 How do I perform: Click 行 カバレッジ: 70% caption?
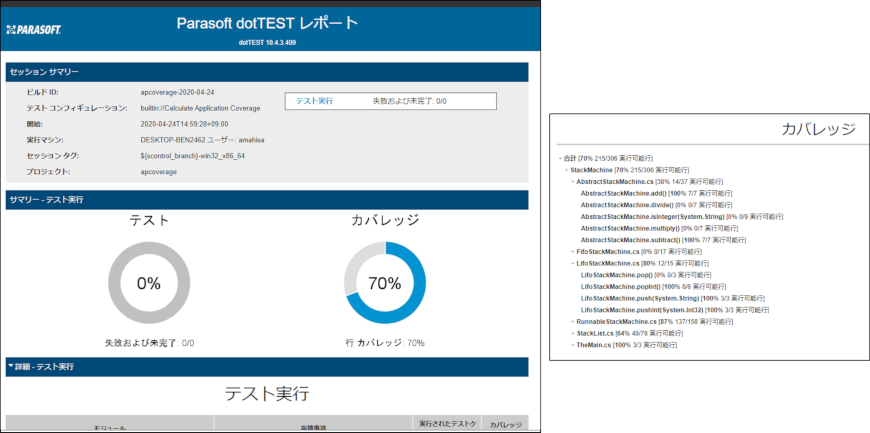[385, 343]
